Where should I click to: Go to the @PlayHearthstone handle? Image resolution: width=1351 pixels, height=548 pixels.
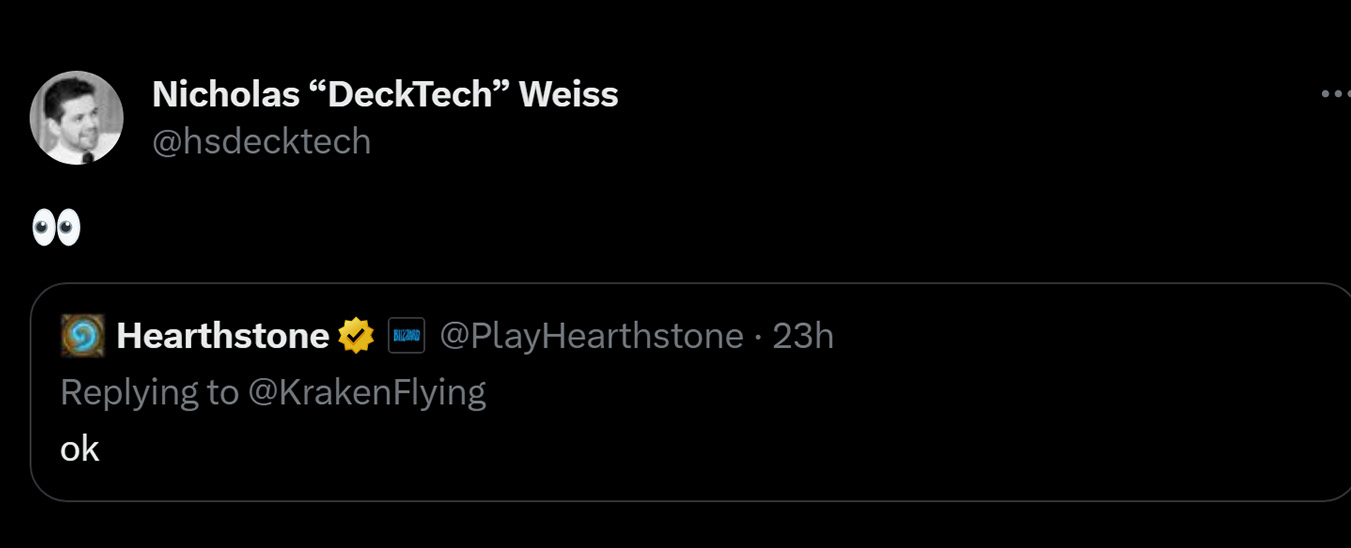tap(591, 336)
